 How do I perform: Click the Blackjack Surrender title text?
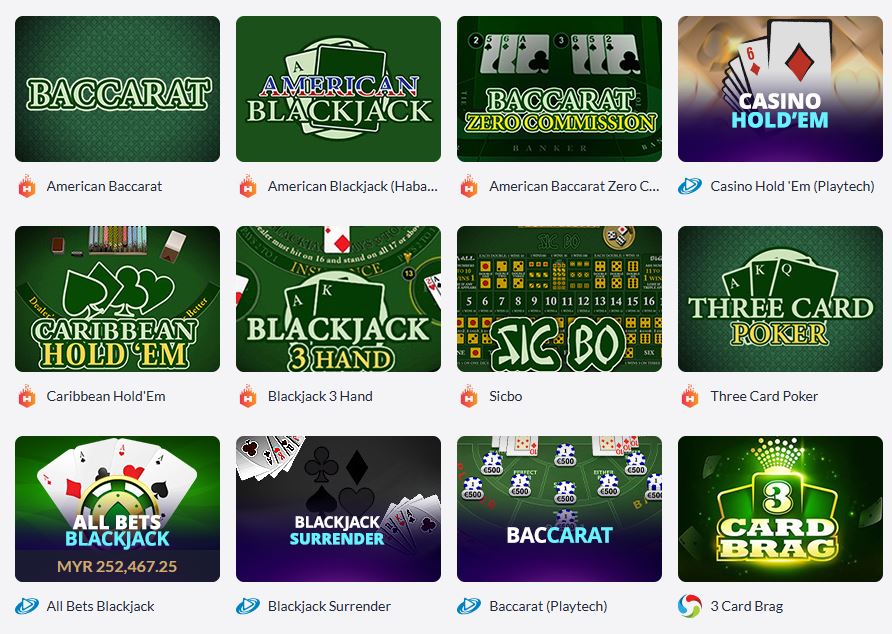pyautogui.click(x=329, y=606)
